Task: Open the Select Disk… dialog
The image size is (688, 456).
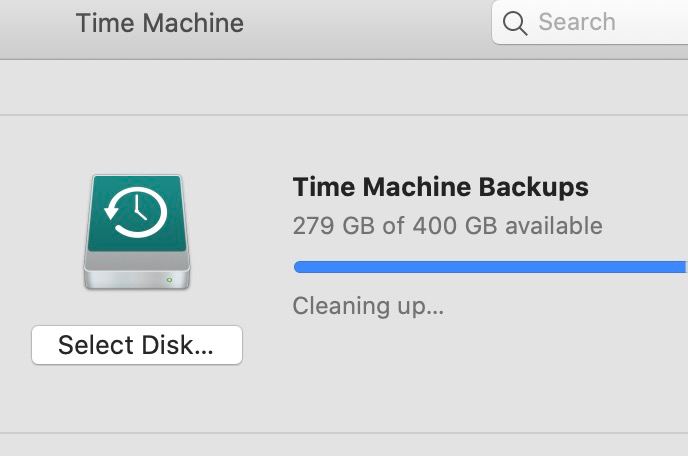Action: click(137, 345)
